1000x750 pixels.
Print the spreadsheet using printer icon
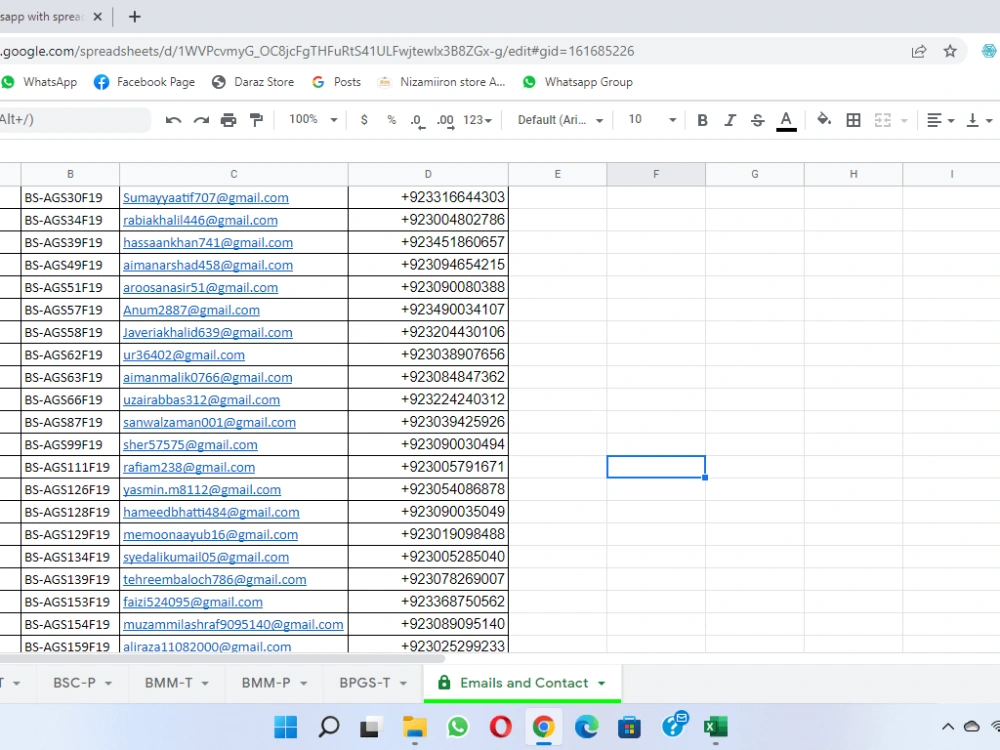click(x=228, y=120)
